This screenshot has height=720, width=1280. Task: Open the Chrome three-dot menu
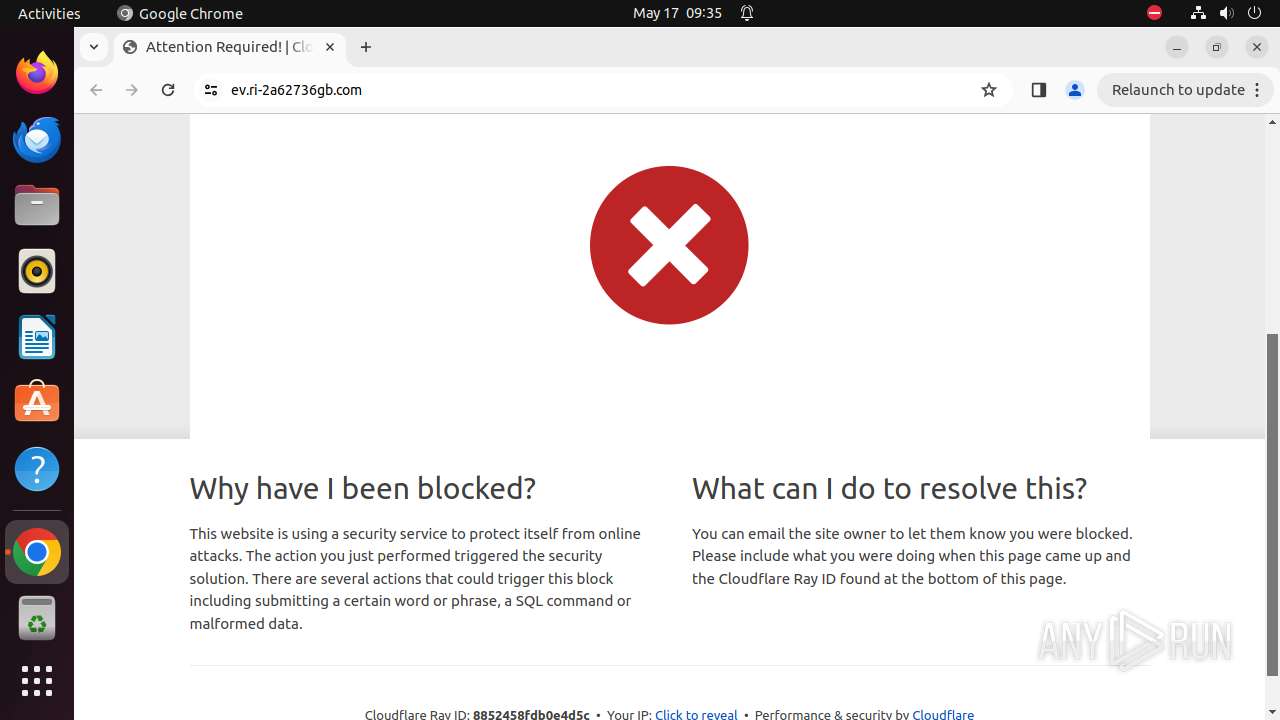click(1258, 90)
